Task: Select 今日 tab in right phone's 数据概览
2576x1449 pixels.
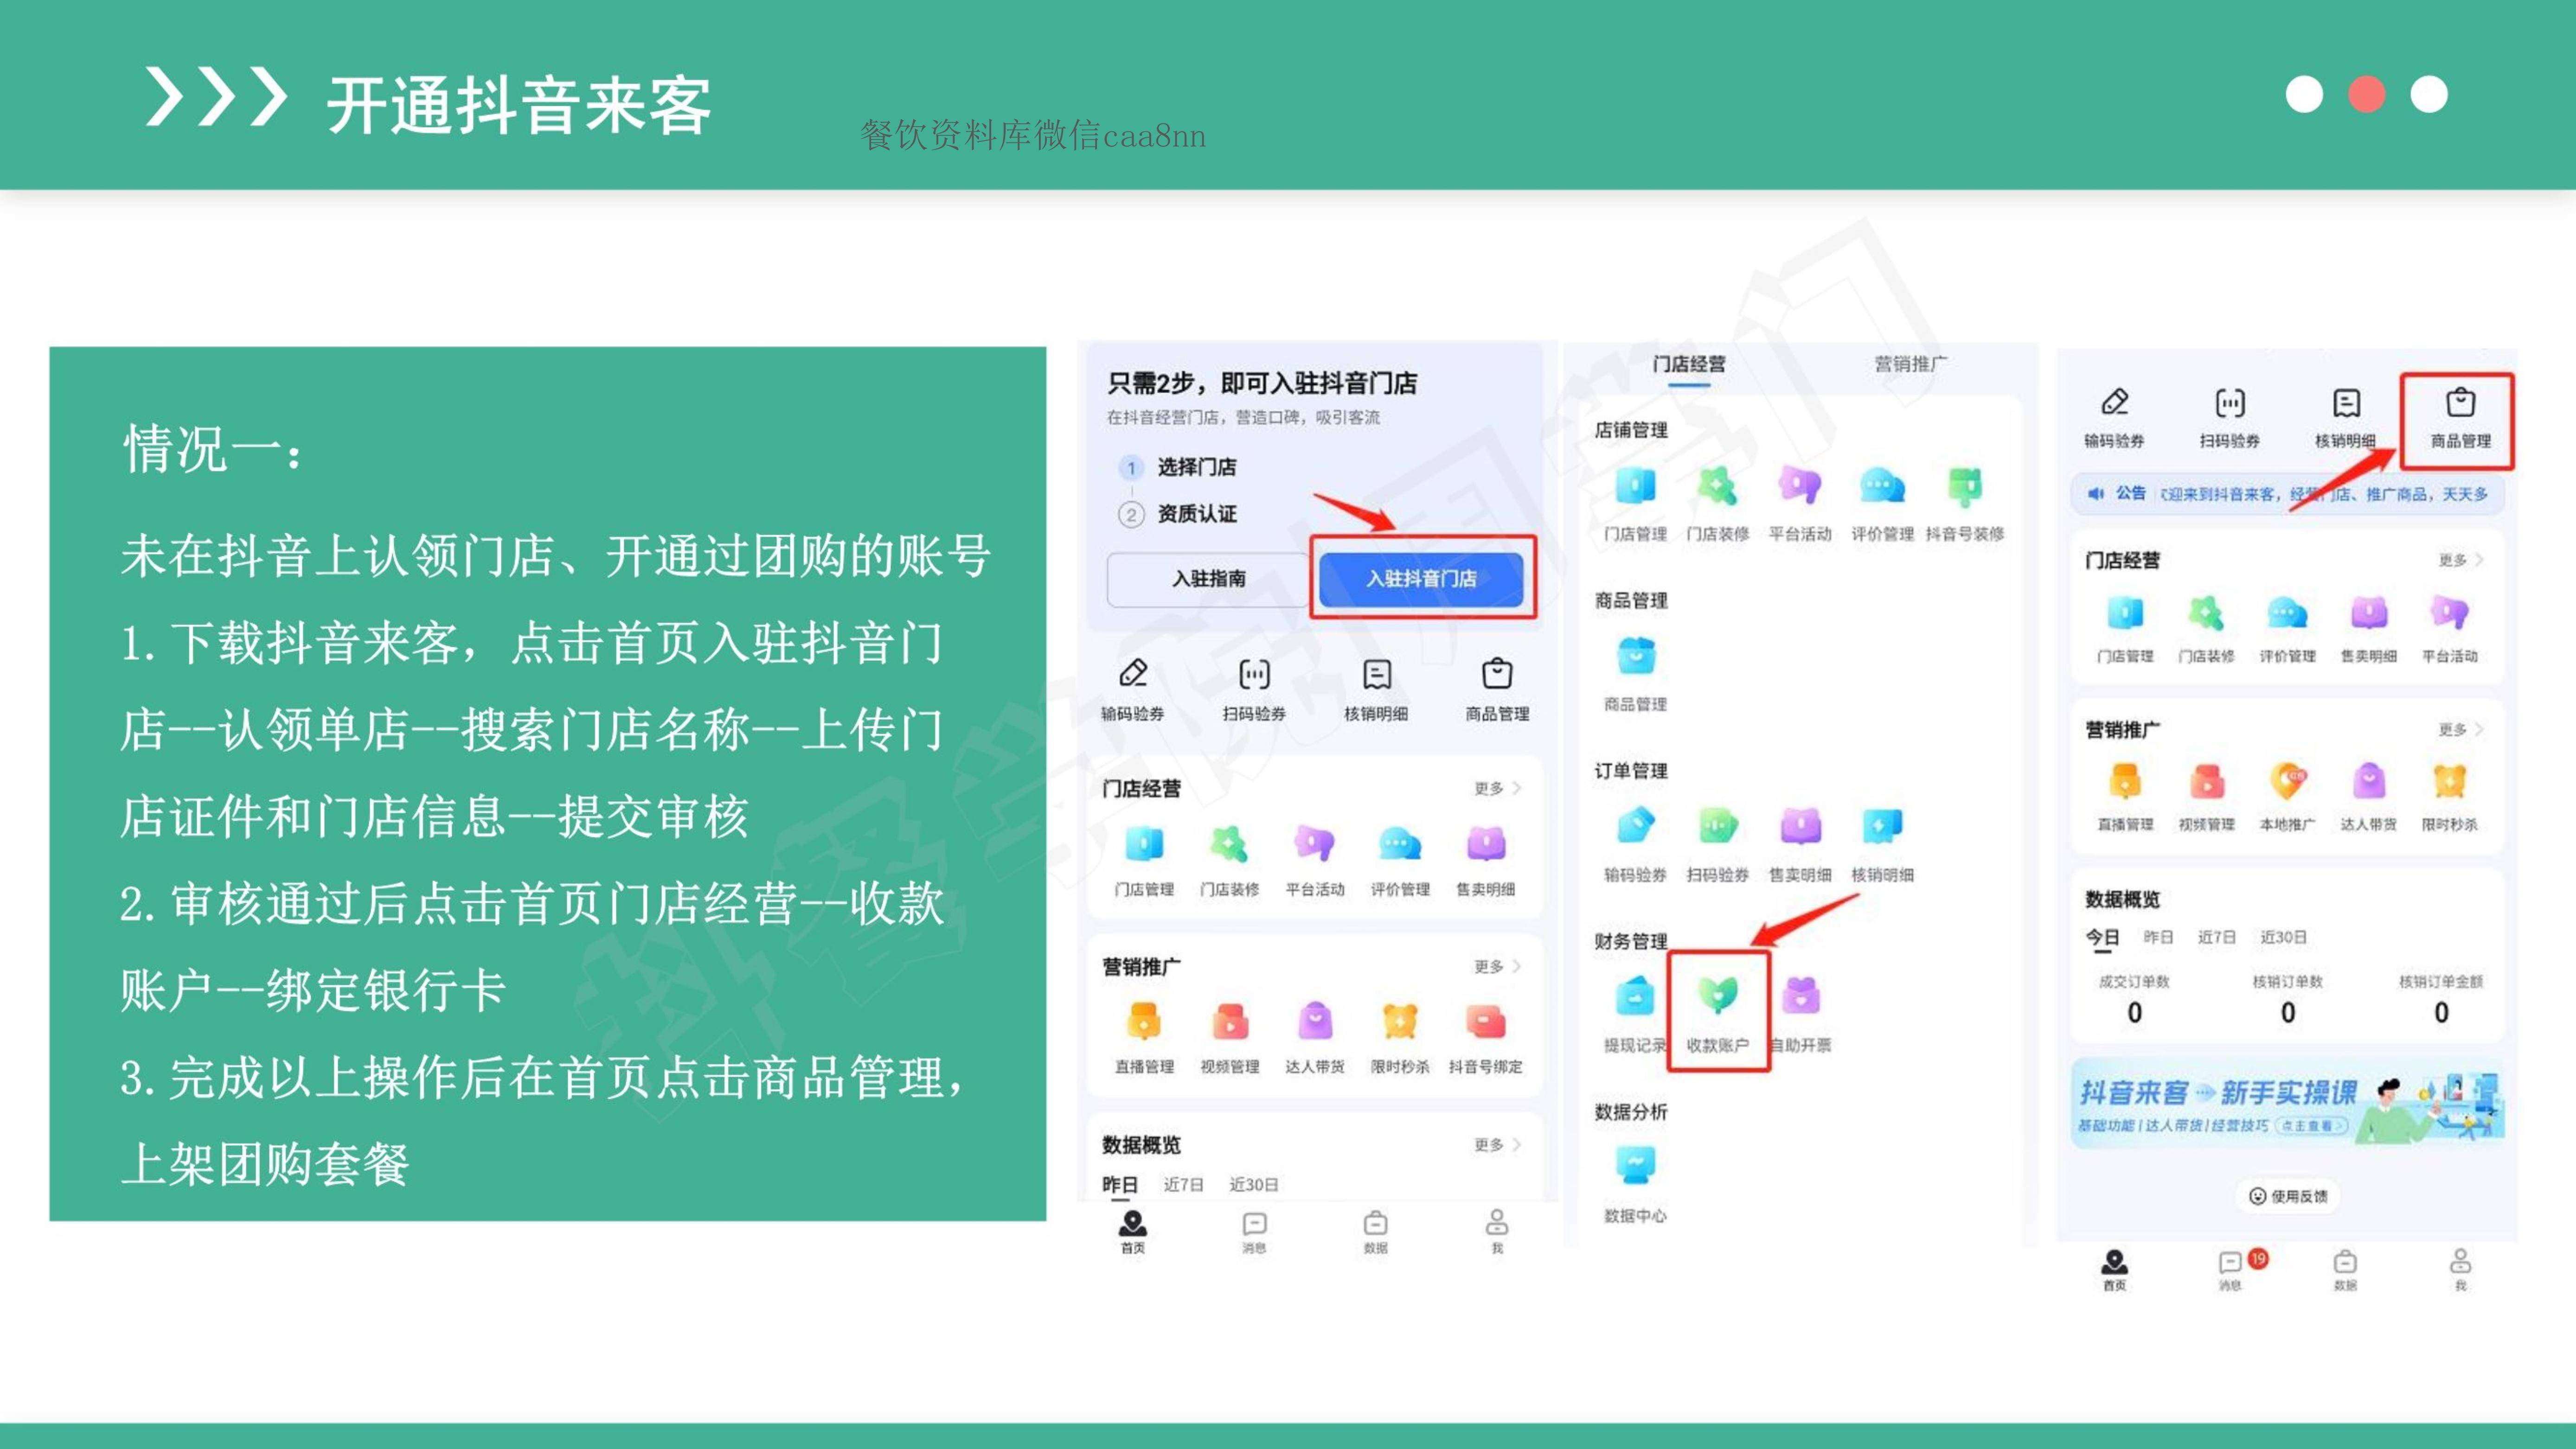Action: (x=2102, y=937)
